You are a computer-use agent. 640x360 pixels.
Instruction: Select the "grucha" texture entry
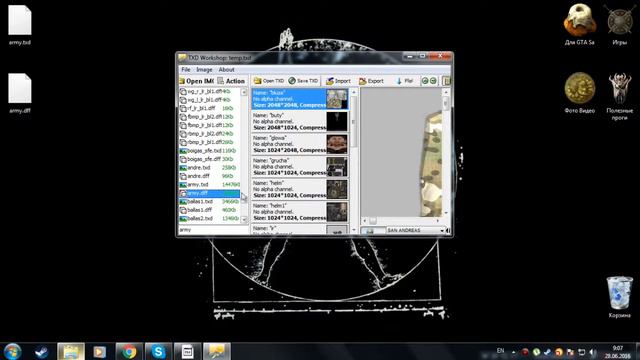pos(300,167)
